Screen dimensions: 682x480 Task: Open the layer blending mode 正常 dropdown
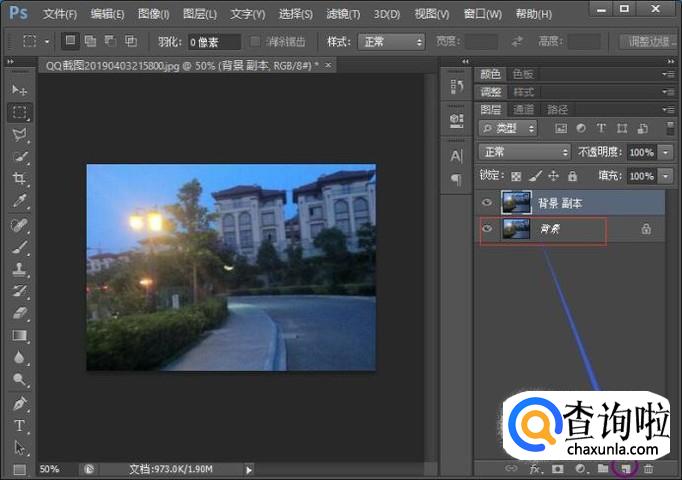point(524,152)
